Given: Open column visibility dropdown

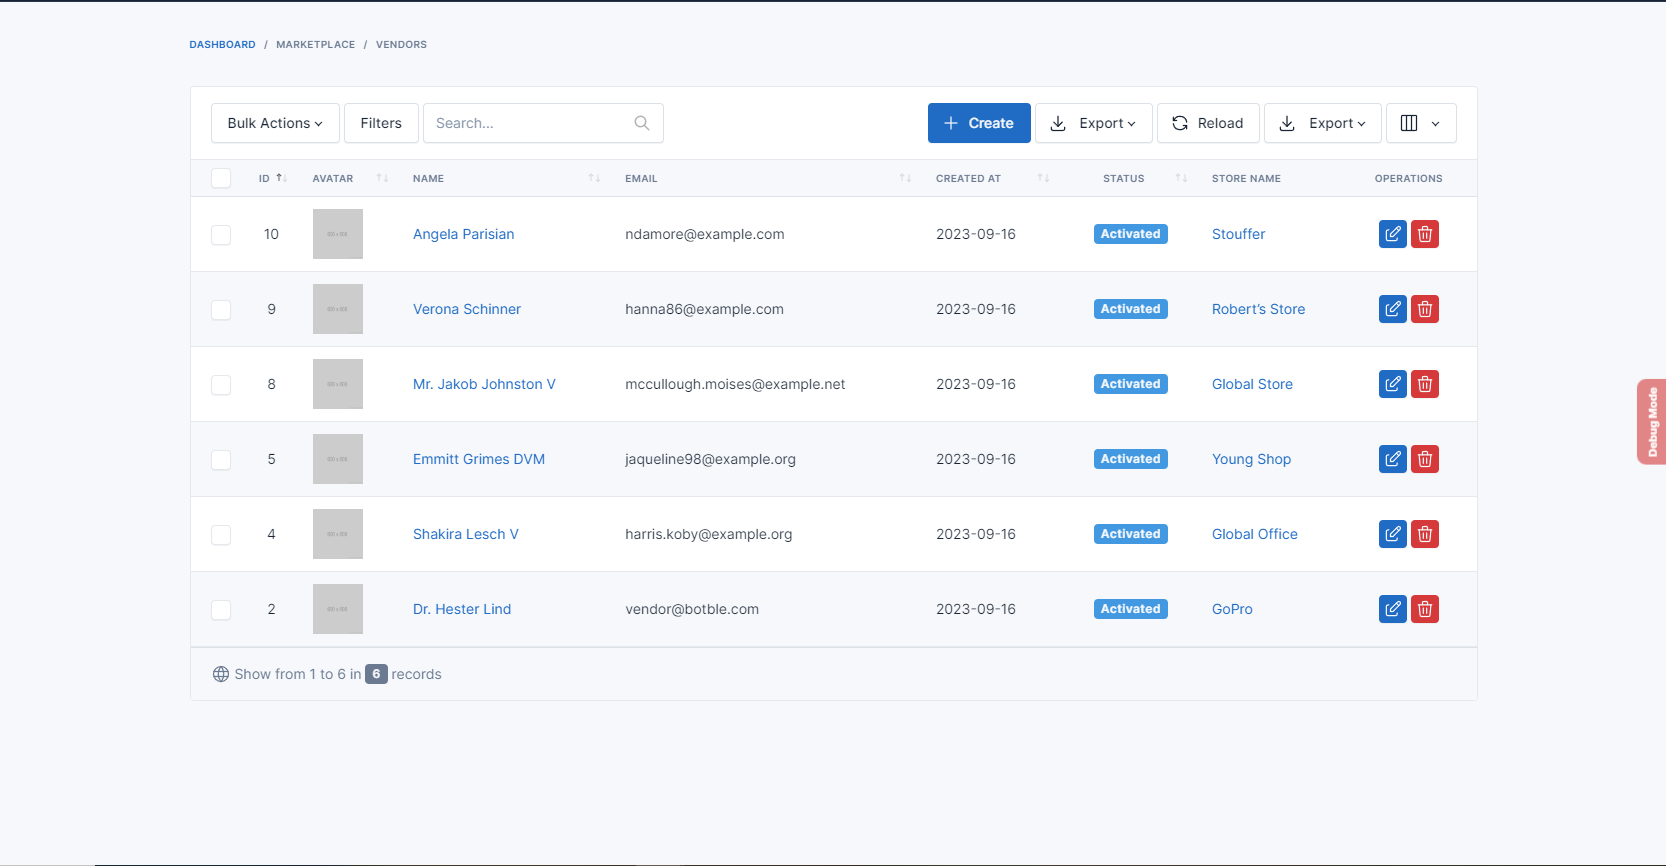Looking at the screenshot, I should tap(1421, 123).
